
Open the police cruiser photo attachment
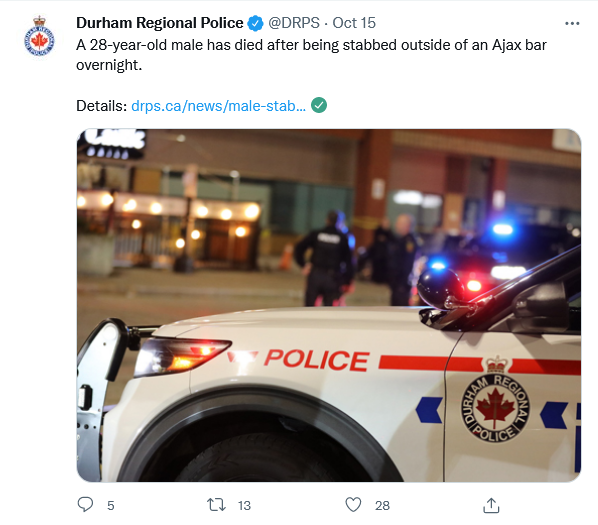(x=329, y=305)
